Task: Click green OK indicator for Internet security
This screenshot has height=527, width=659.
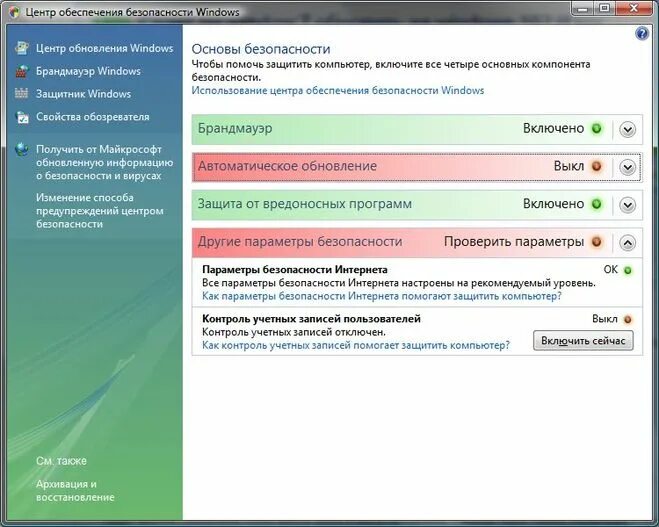Action: point(627,270)
